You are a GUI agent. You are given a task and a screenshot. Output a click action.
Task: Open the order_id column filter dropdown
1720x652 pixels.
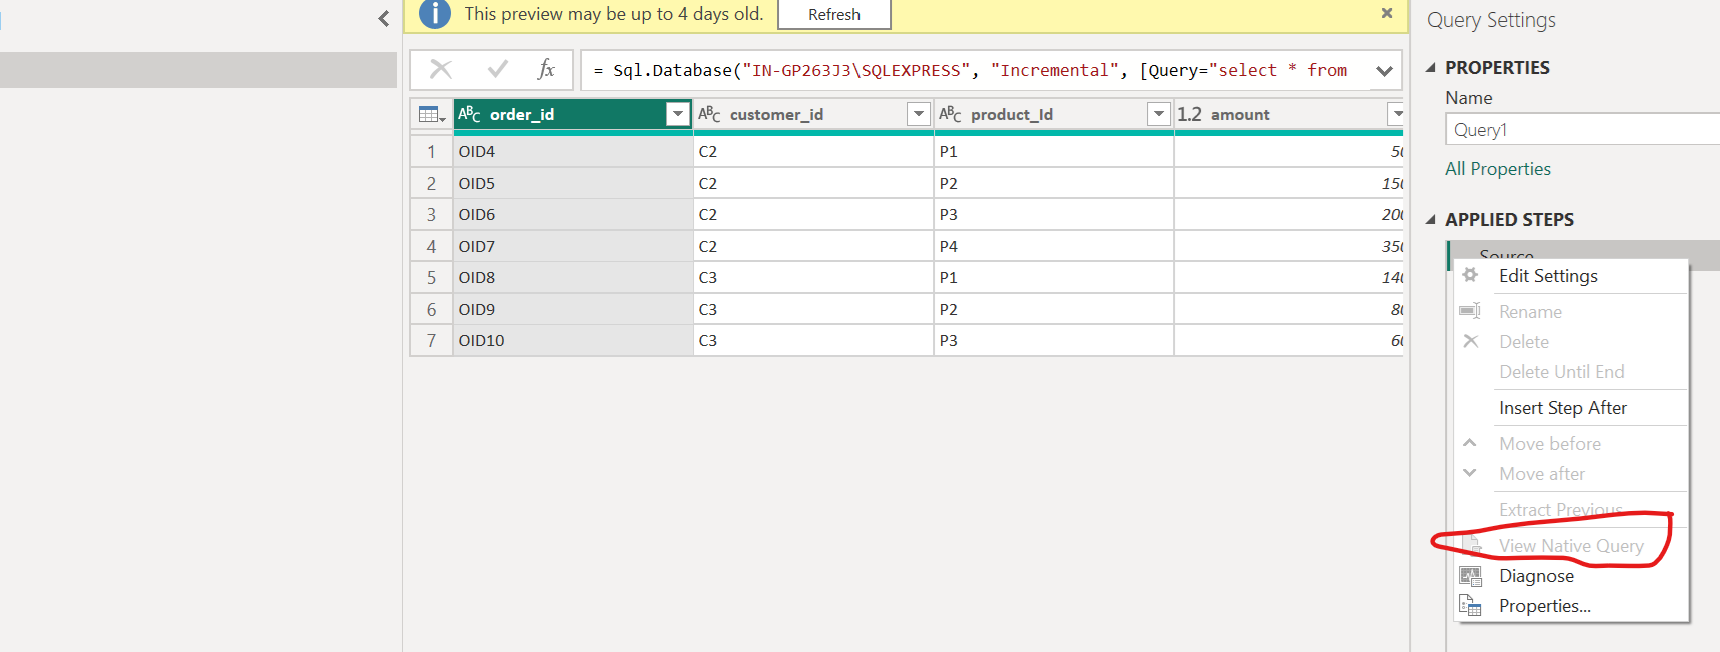tap(678, 114)
